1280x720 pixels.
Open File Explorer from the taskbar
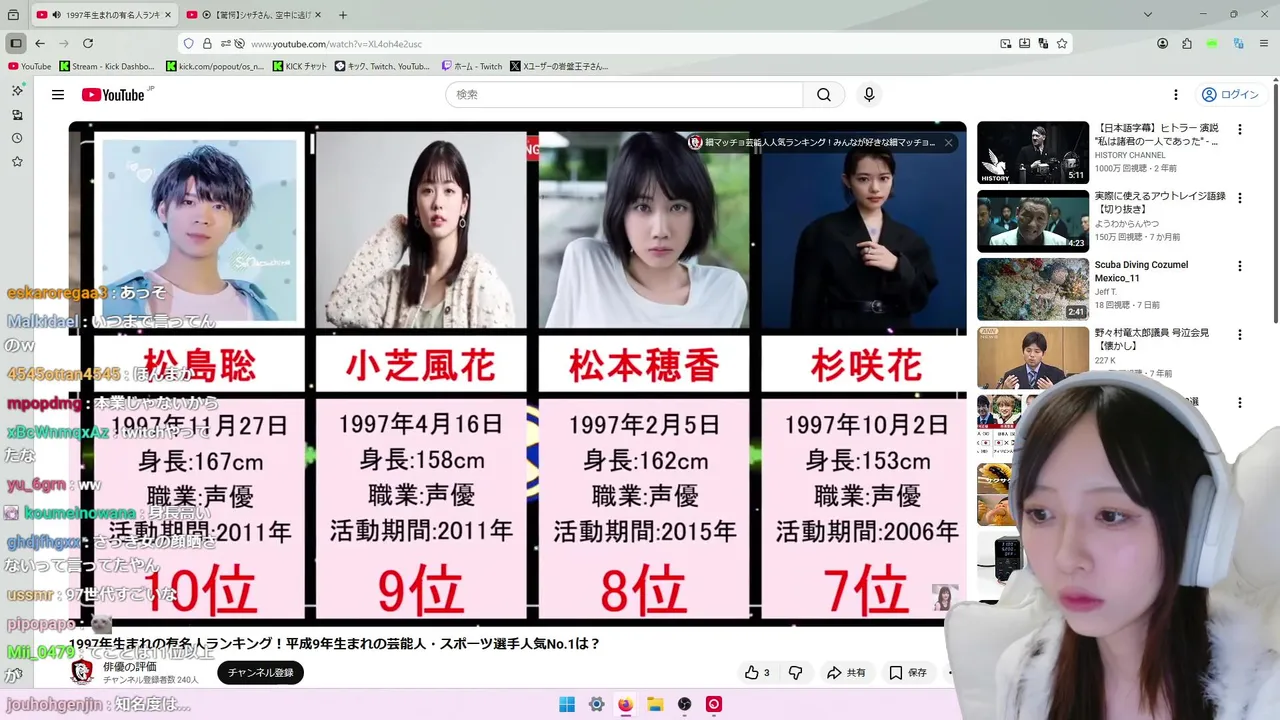coord(655,704)
